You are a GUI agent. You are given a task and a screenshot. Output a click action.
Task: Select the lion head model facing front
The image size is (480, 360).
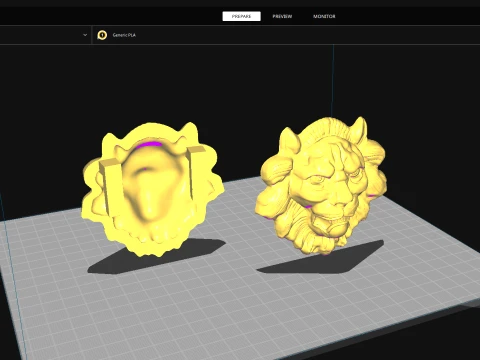coord(322,185)
